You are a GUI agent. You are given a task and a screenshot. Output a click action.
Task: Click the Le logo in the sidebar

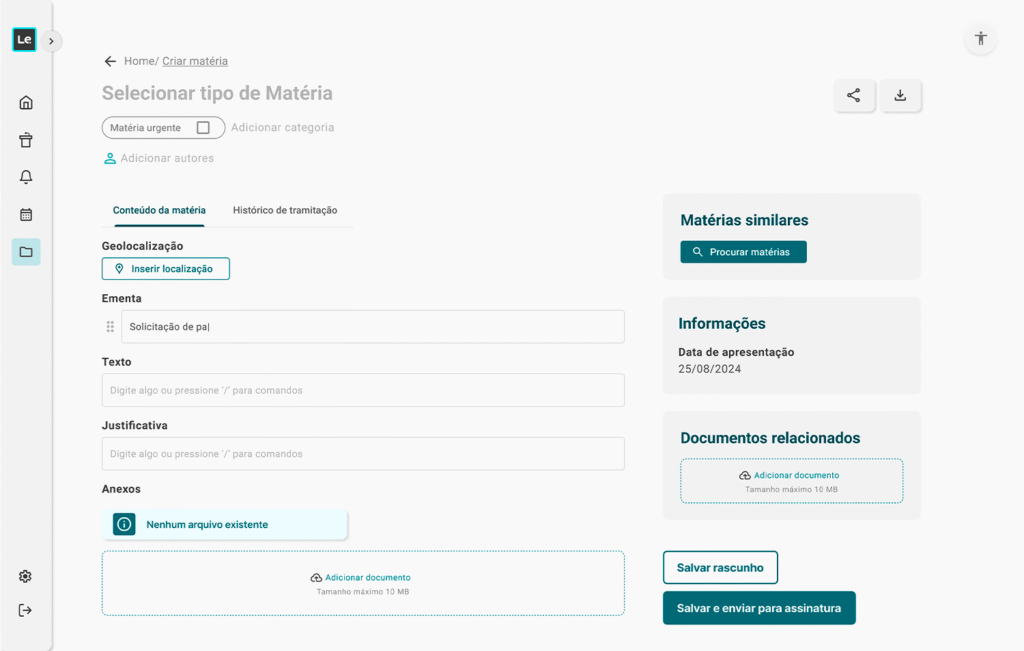(x=24, y=40)
